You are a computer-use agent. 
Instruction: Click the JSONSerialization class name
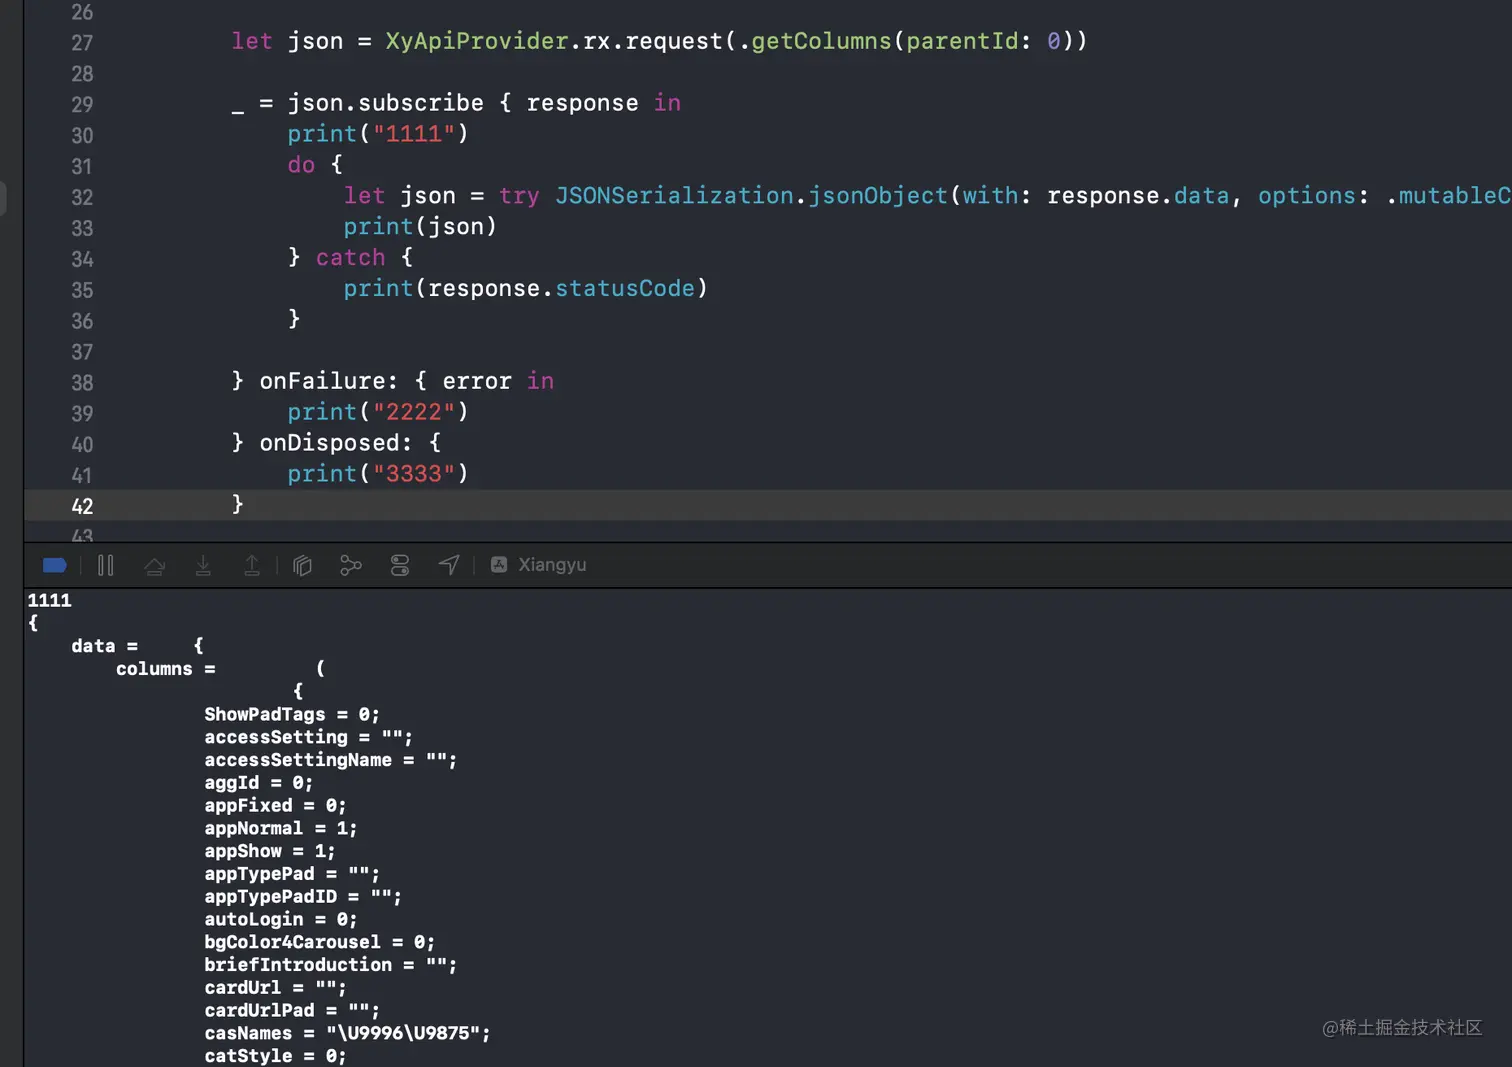tap(675, 196)
